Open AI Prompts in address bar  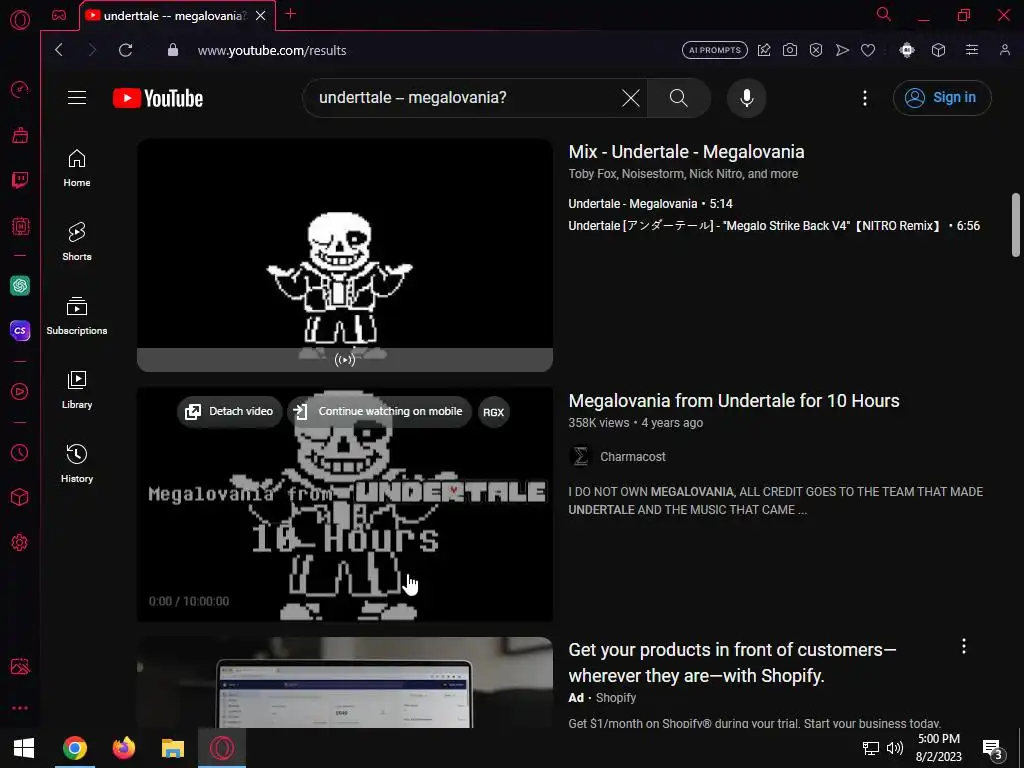[x=714, y=50]
